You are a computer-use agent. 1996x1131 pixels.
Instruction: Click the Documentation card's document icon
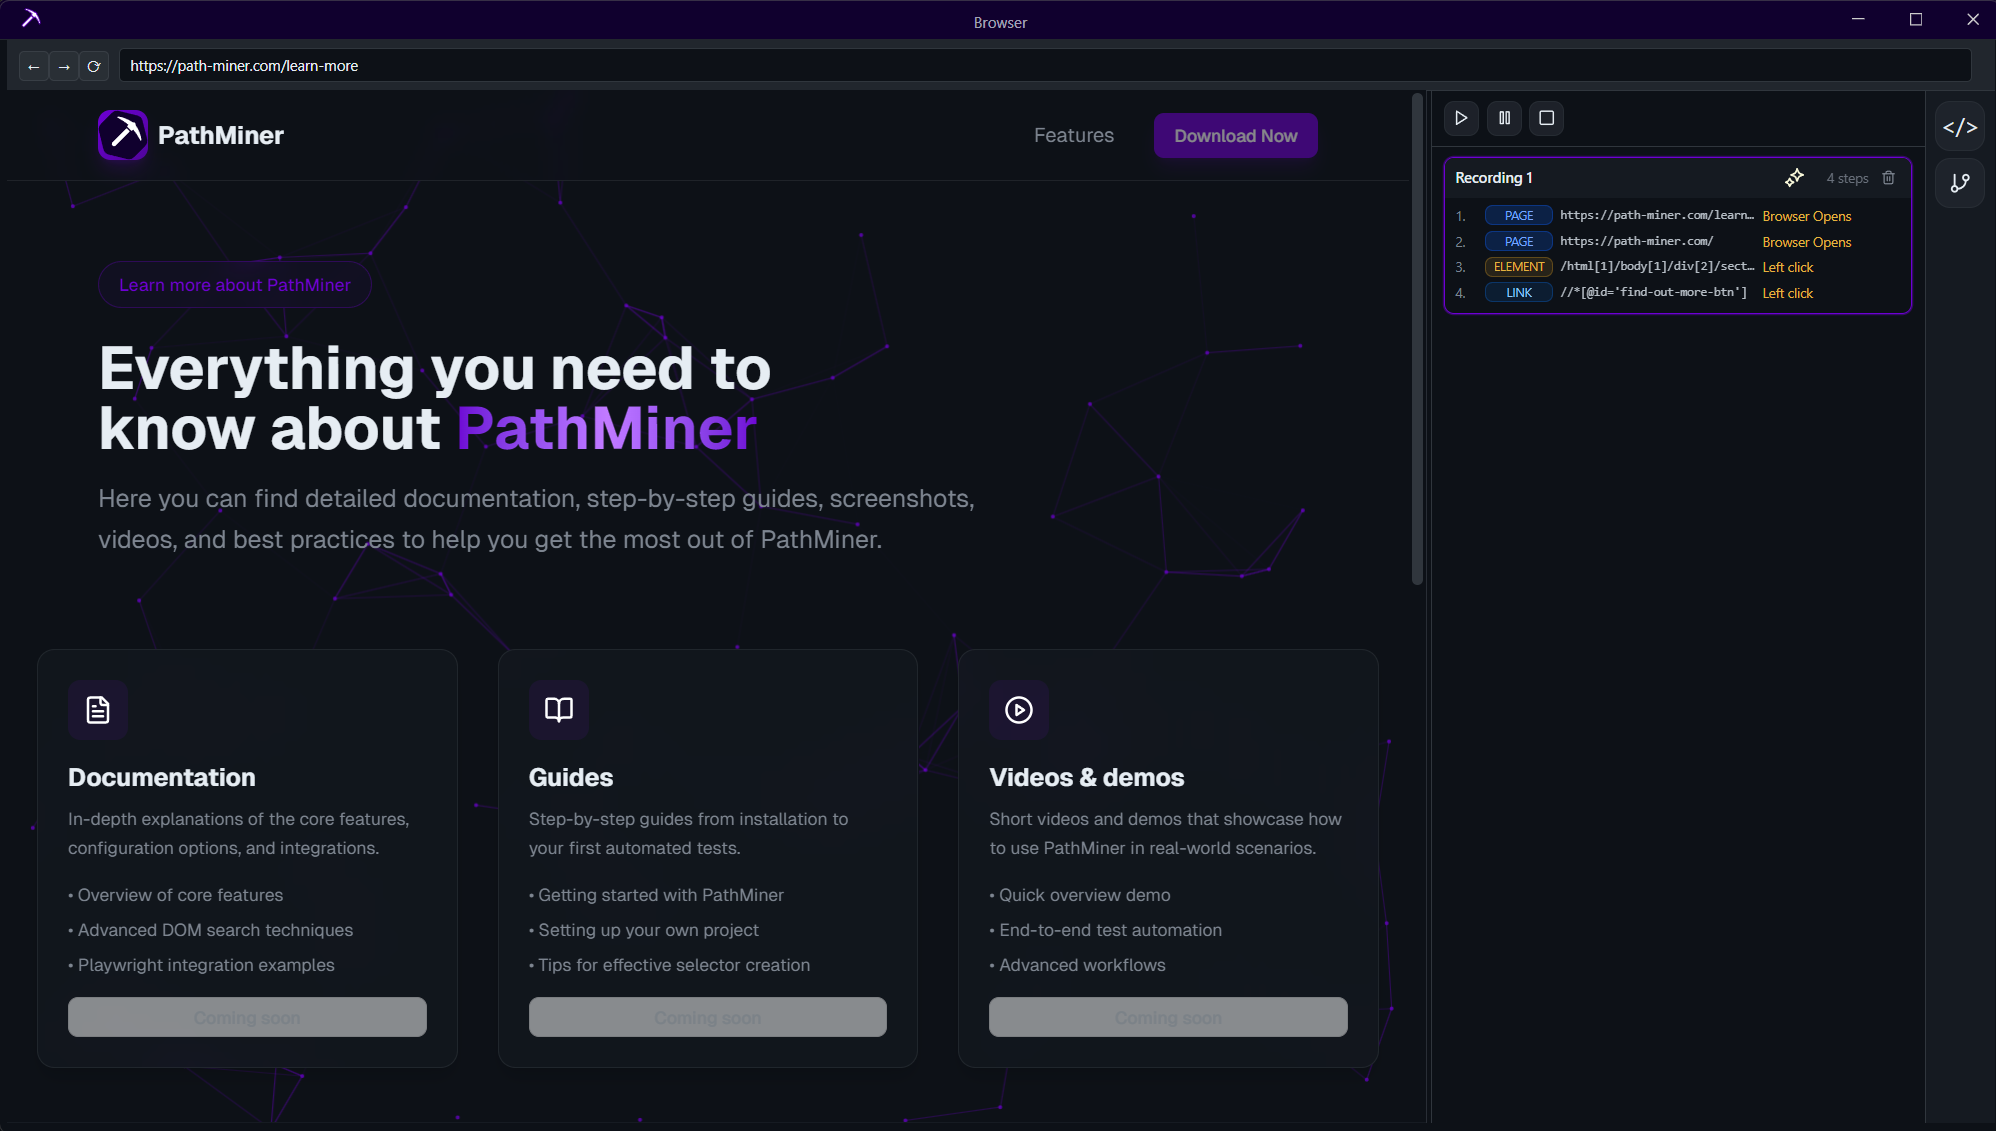pos(97,710)
